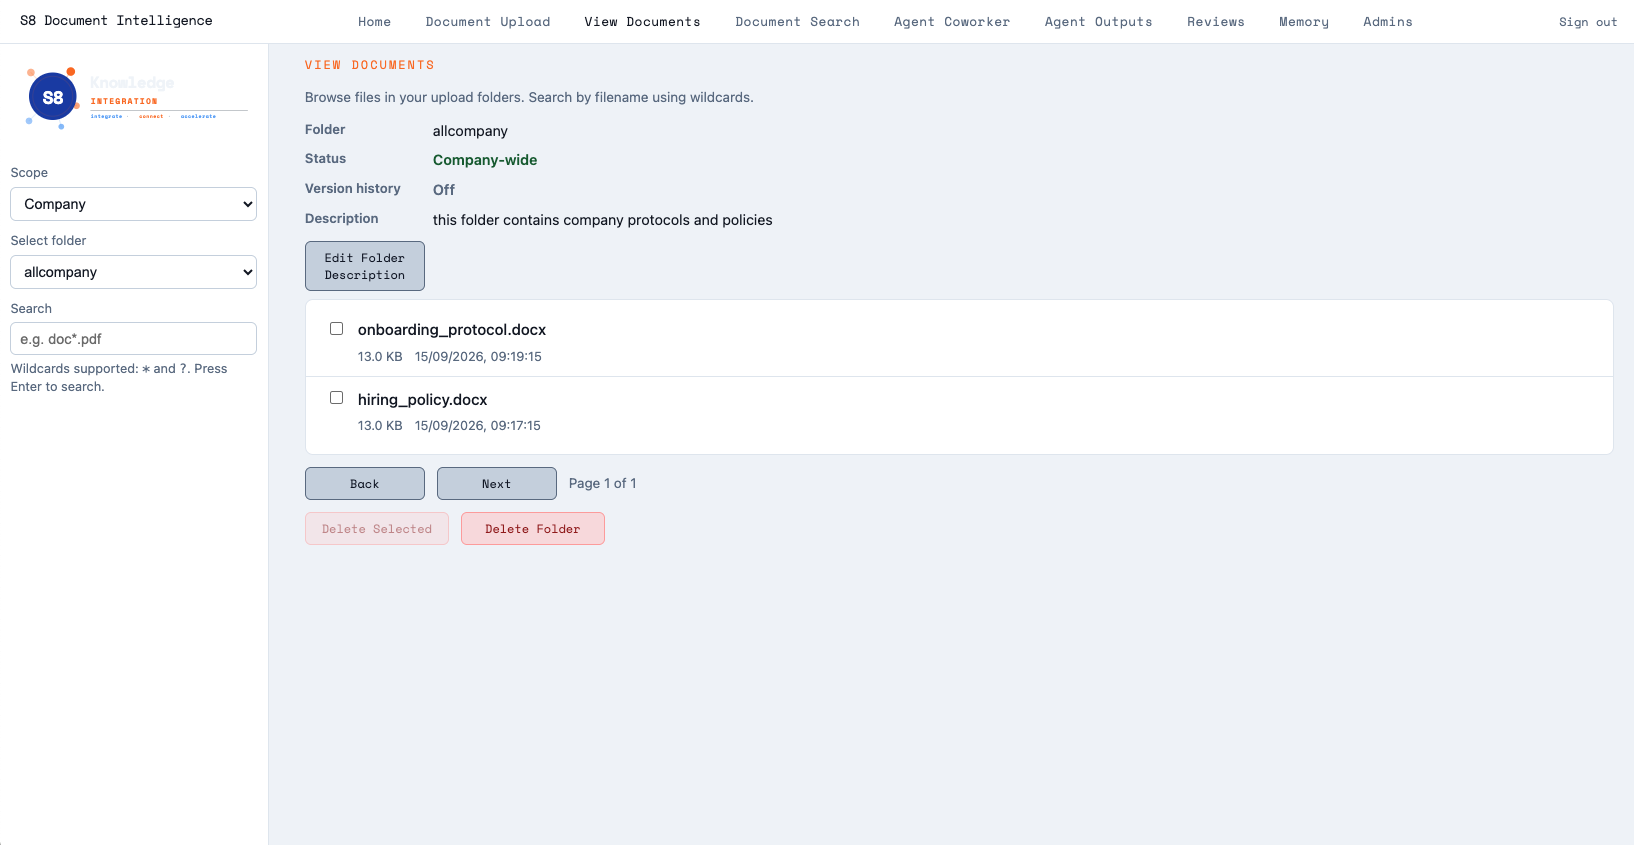Tick the onboarding_protocol.docx checkbox

[337, 329]
